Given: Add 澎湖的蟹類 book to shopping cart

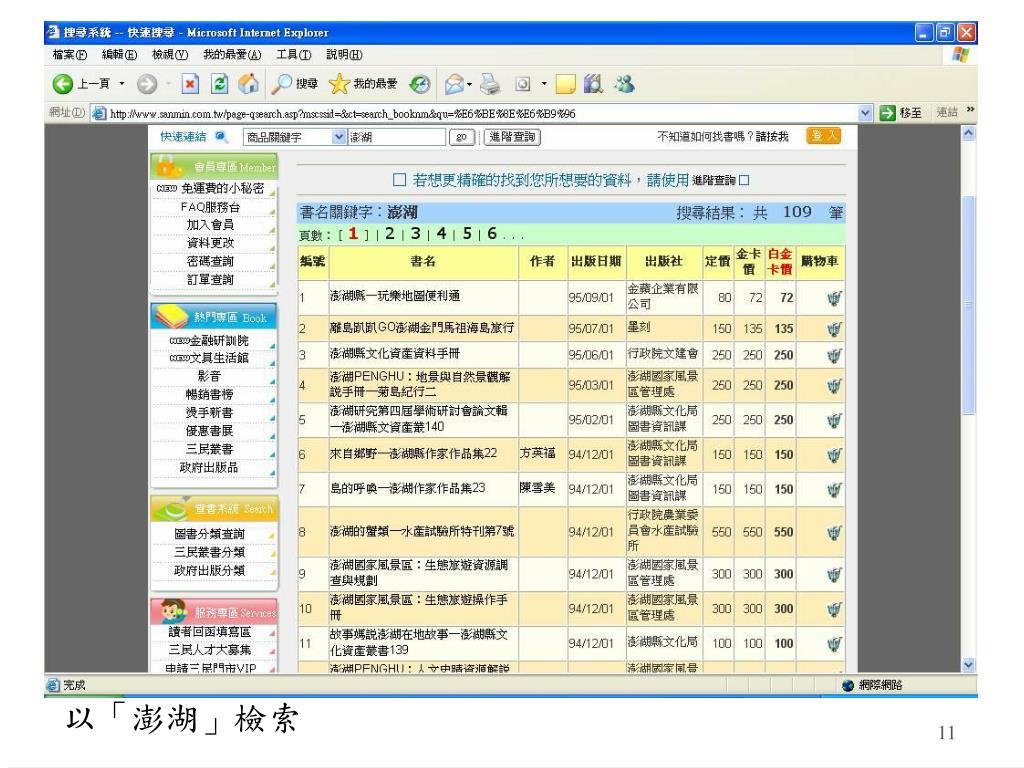Looking at the screenshot, I should (x=834, y=533).
